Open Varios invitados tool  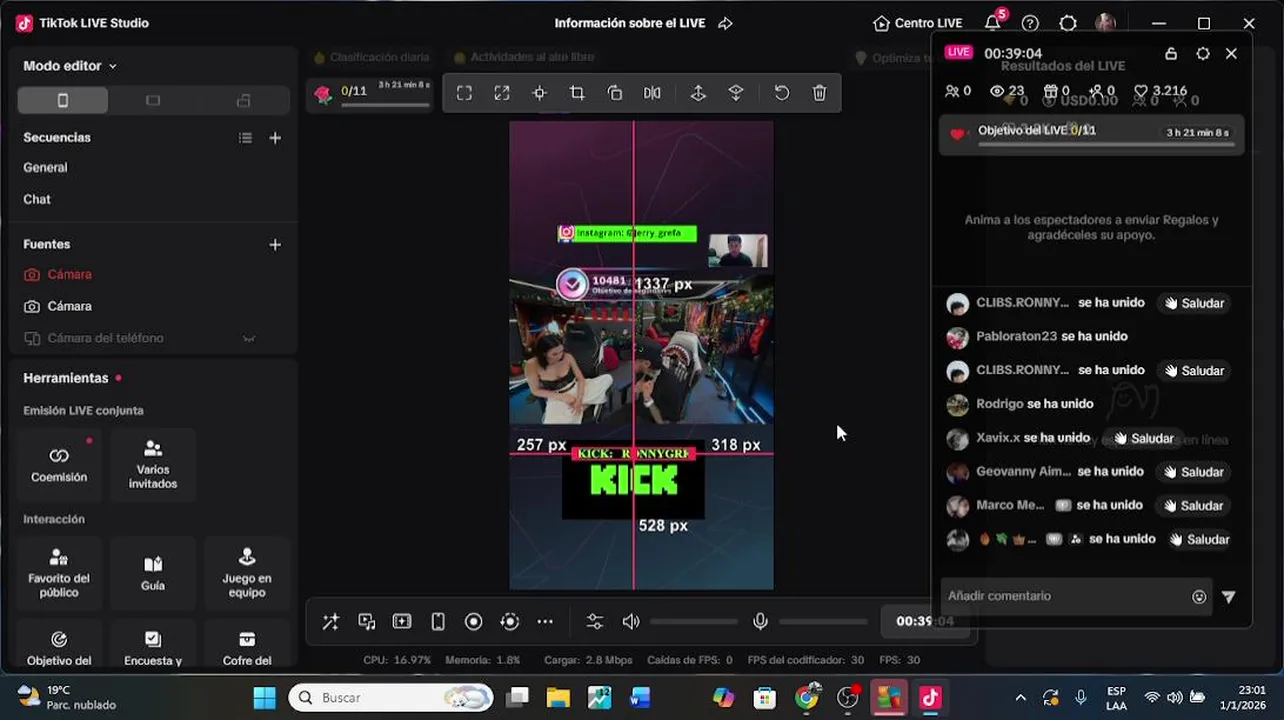pyautogui.click(x=153, y=466)
